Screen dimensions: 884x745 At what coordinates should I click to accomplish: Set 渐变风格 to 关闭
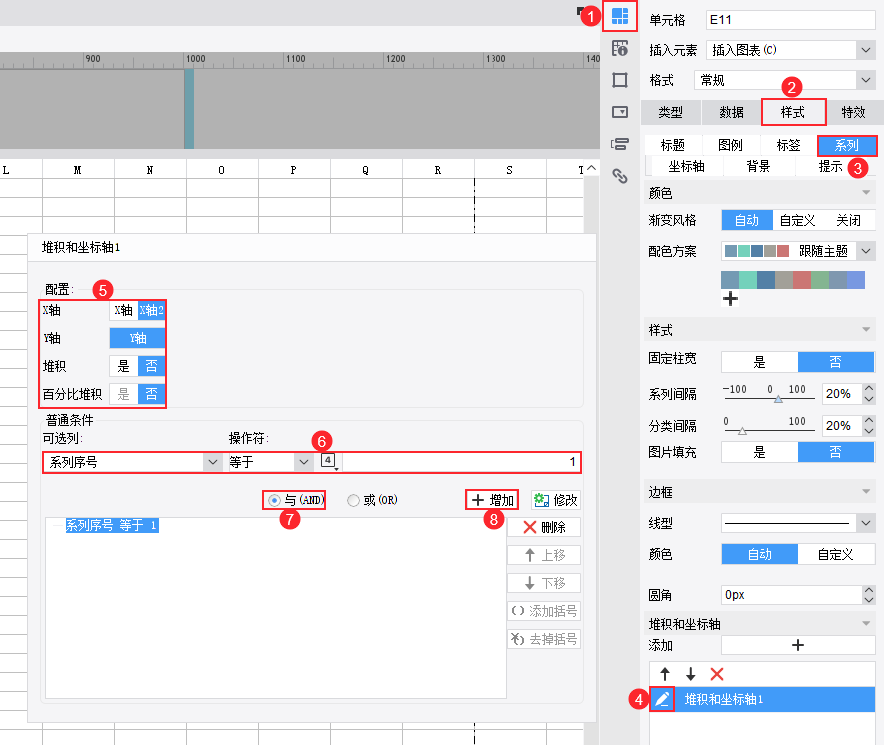pos(848,221)
